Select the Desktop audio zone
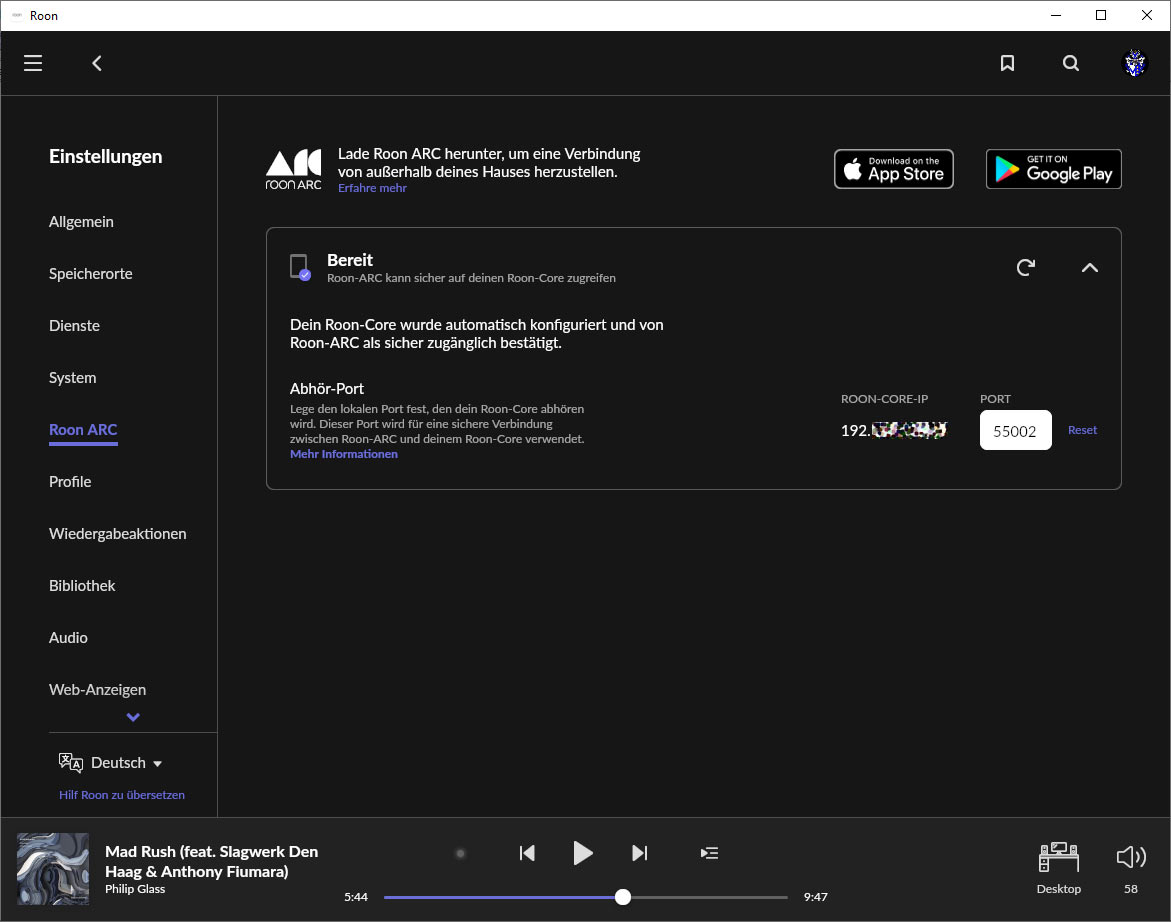The height and width of the screenshot is (922, 1171). click(x=1059, y=868)
